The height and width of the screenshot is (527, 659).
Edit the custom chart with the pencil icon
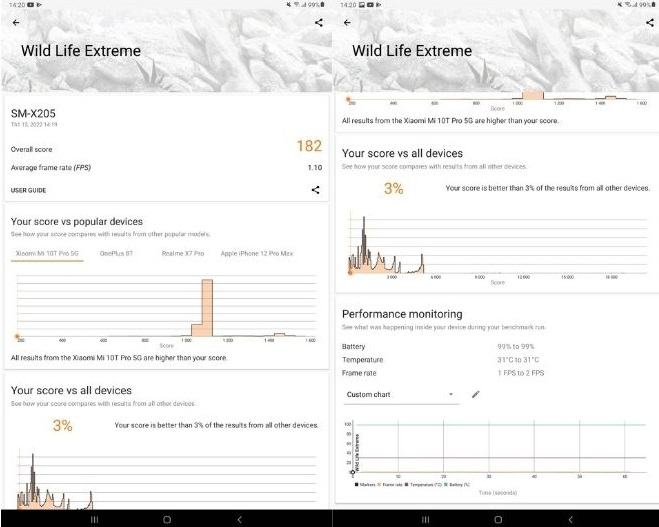tap(475, 394)
